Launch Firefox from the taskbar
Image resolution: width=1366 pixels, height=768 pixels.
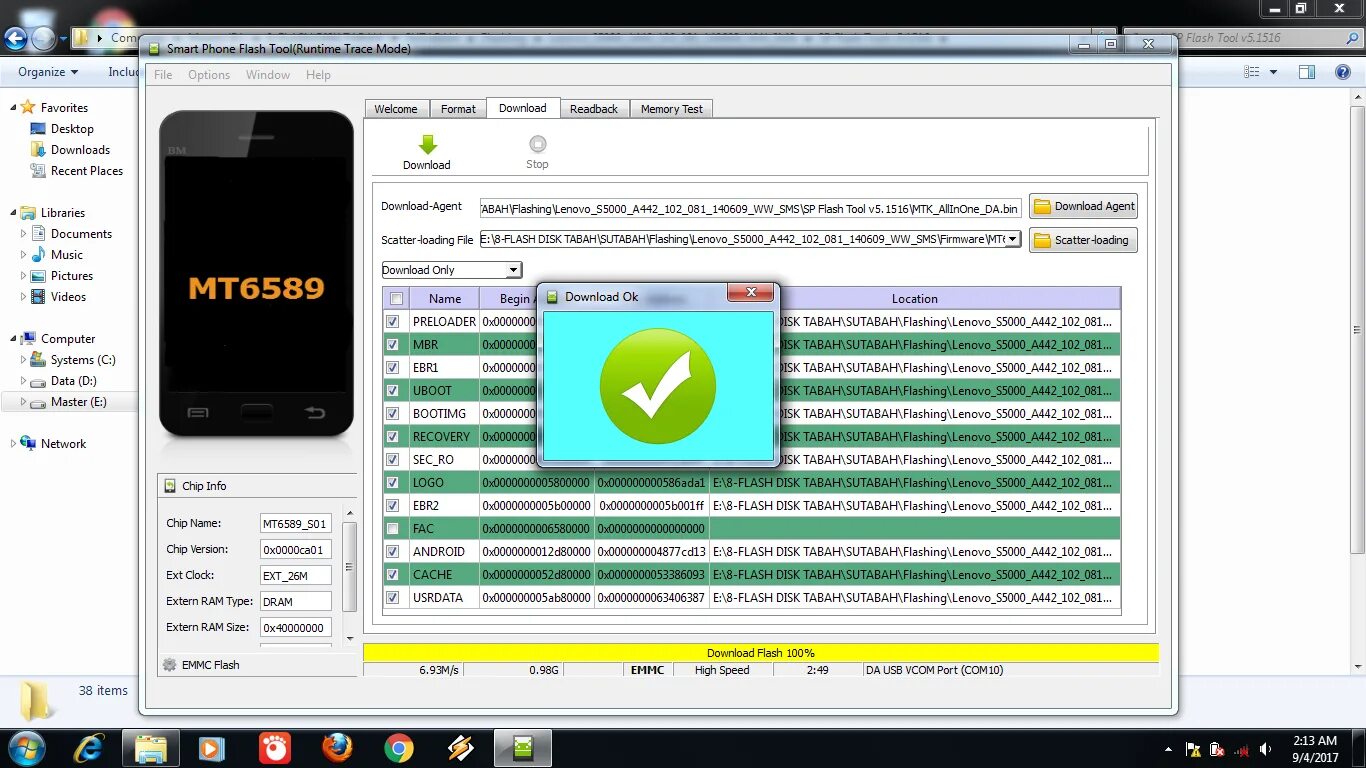[x=336, y=747]
